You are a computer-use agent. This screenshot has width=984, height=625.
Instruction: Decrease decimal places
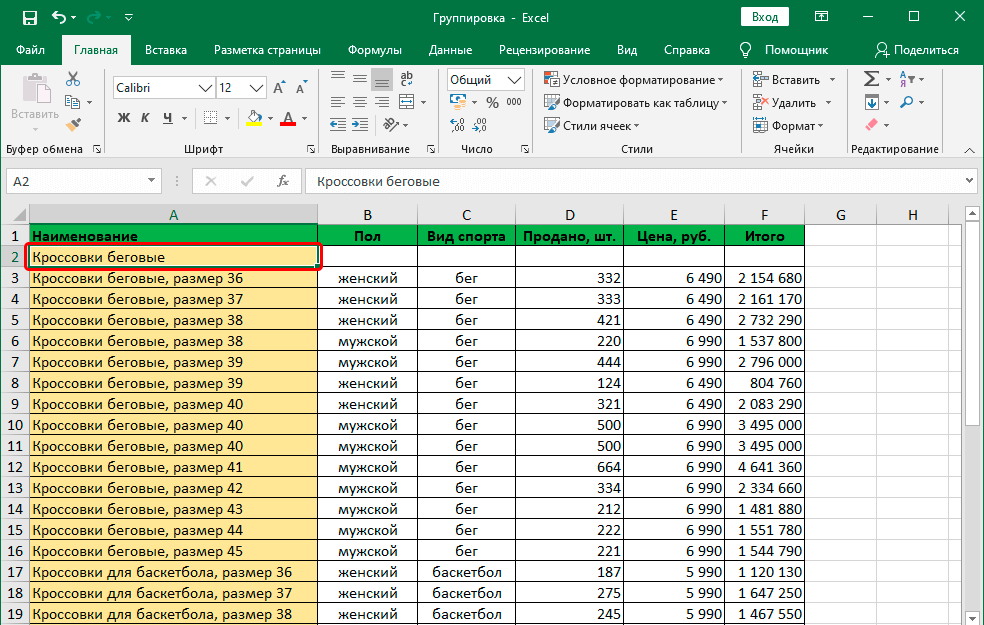(479, 125)
